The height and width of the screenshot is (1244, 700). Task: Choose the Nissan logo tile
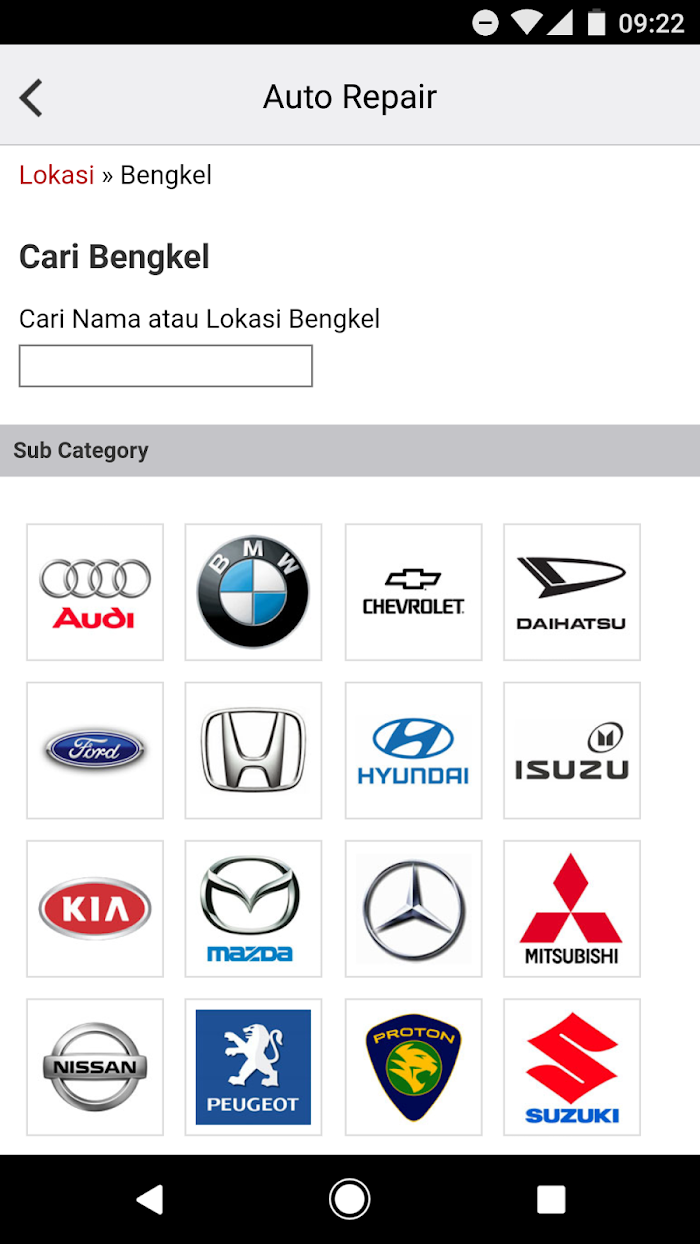[95, 1066]
